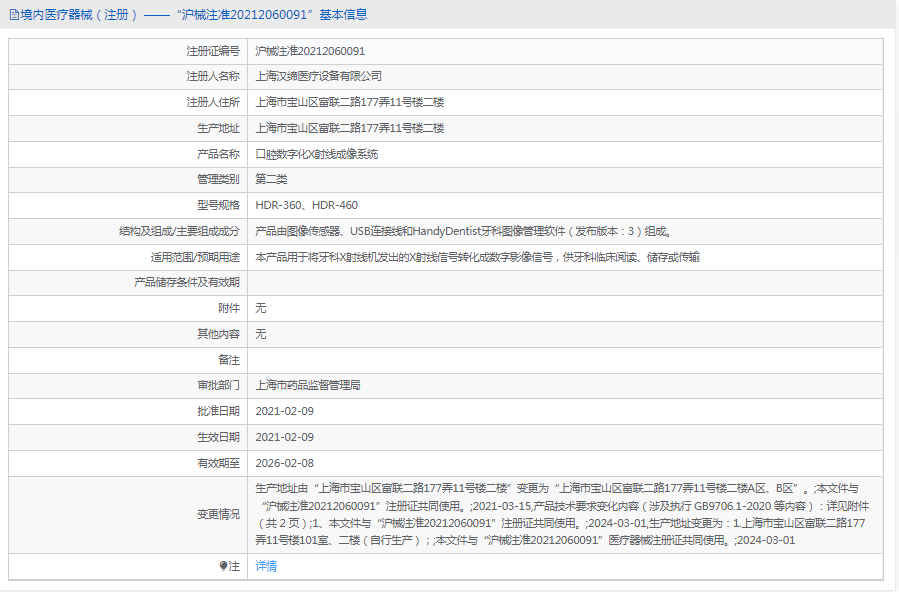Screen dimensions: 899x592
Task: Click the bullet icon beside 注 label
Action: pyautogui.click(x=224, y=566)
